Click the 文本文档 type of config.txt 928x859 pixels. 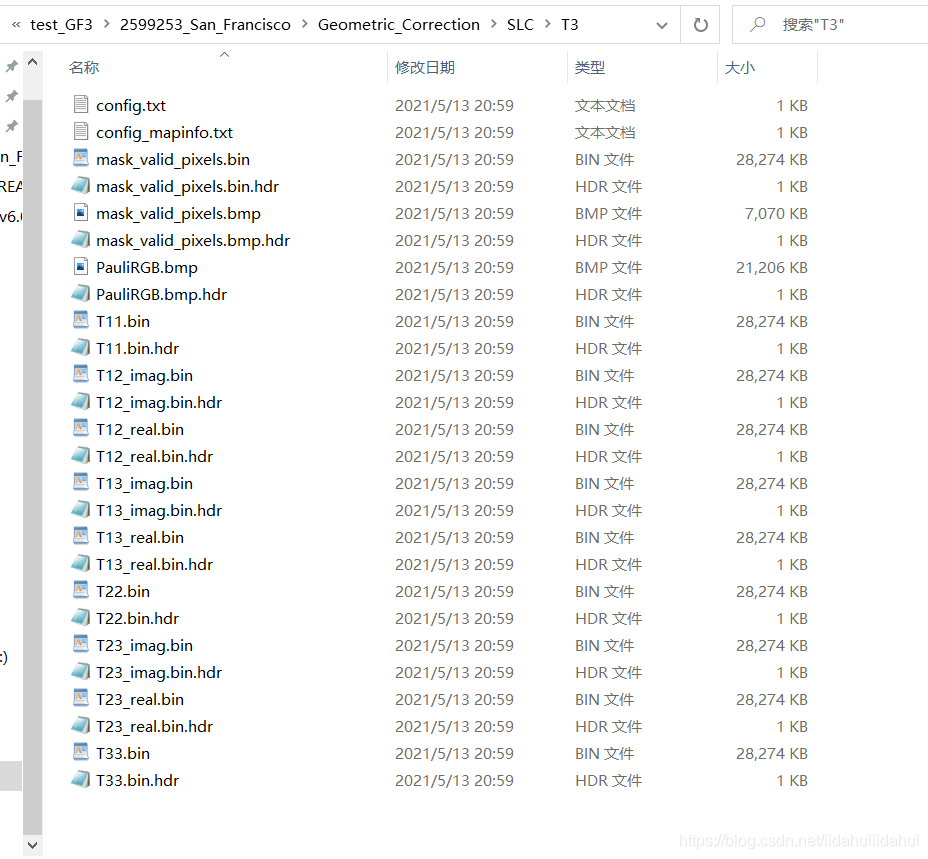click(605, 105)
